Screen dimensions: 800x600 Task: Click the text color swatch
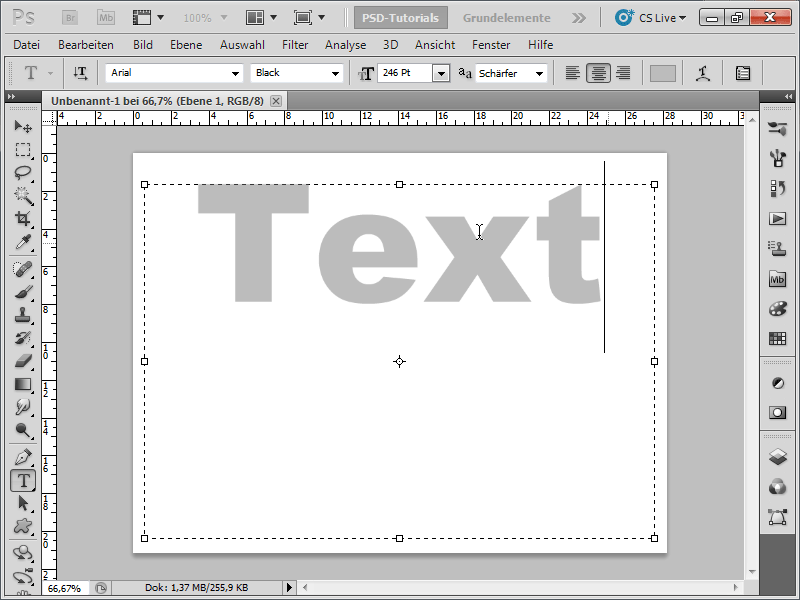[x=662, y=73]
